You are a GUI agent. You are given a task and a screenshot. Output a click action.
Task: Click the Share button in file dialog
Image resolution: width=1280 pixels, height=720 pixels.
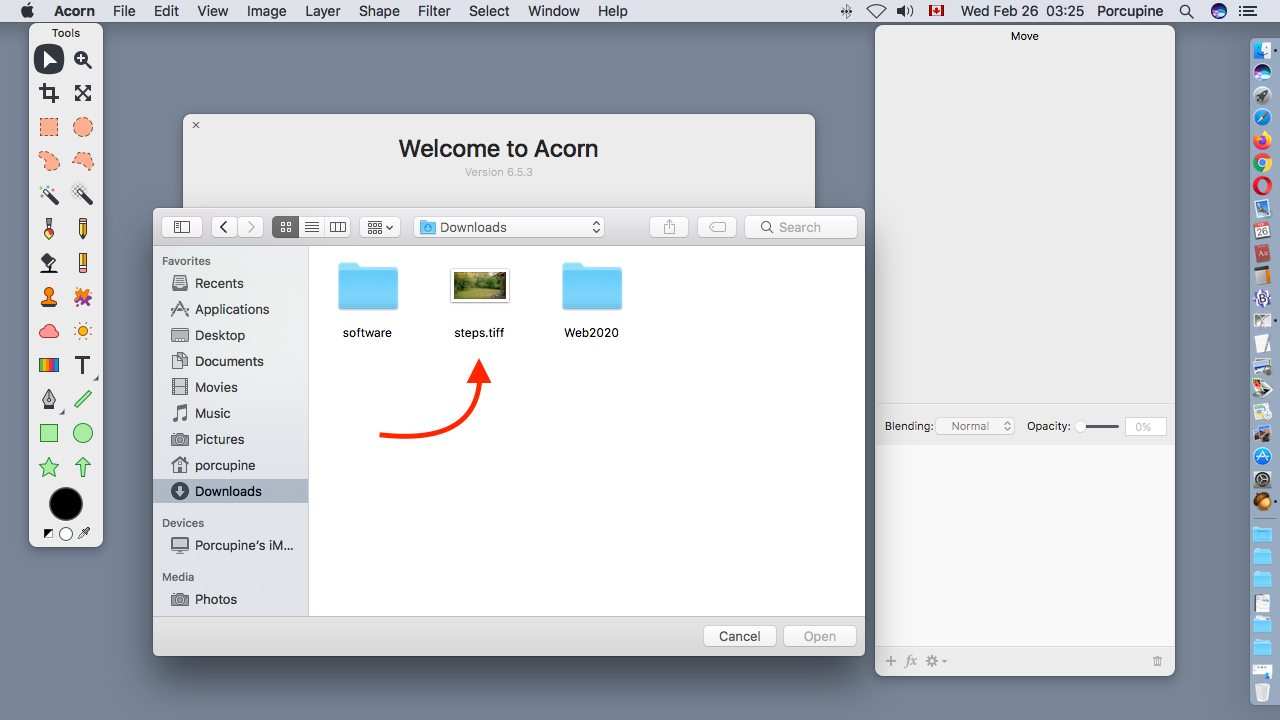point(669,227)
